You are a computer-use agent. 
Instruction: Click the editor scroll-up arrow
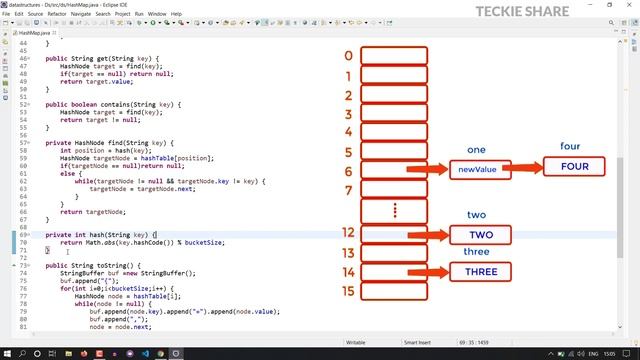[620, 41]
